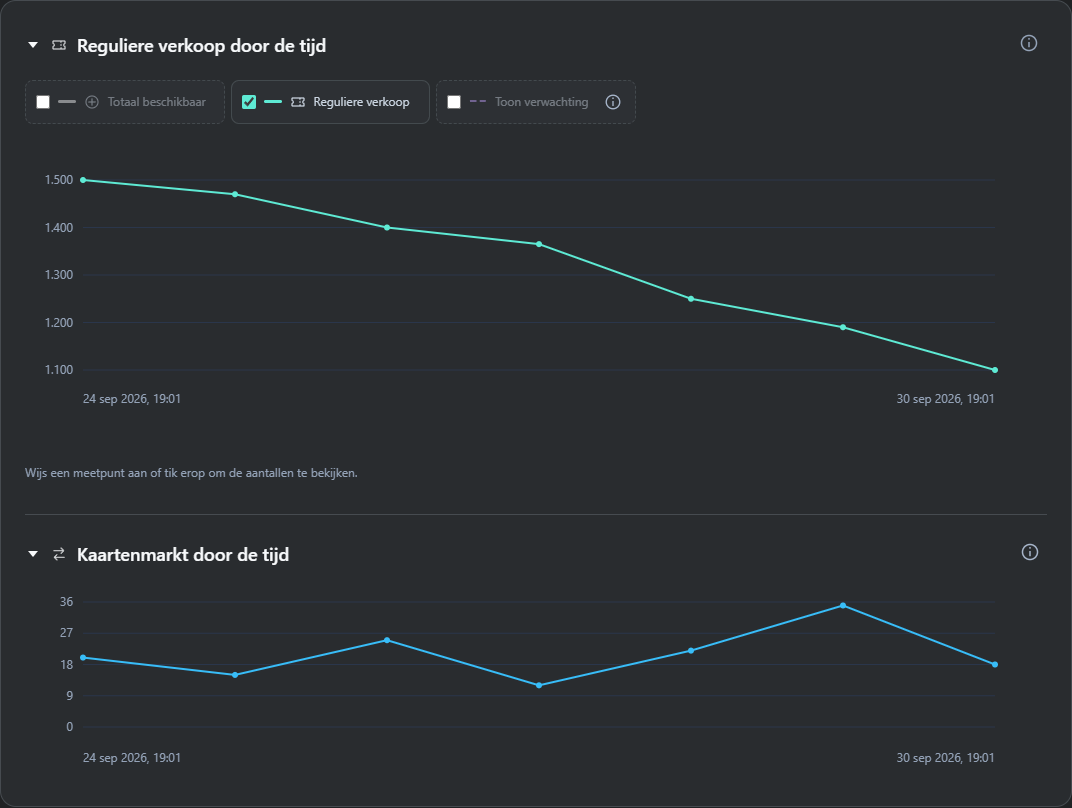Click first data point of Kaartenmarkt chart
Viewport: 1072px width, 808px height.
coord(83,658)
